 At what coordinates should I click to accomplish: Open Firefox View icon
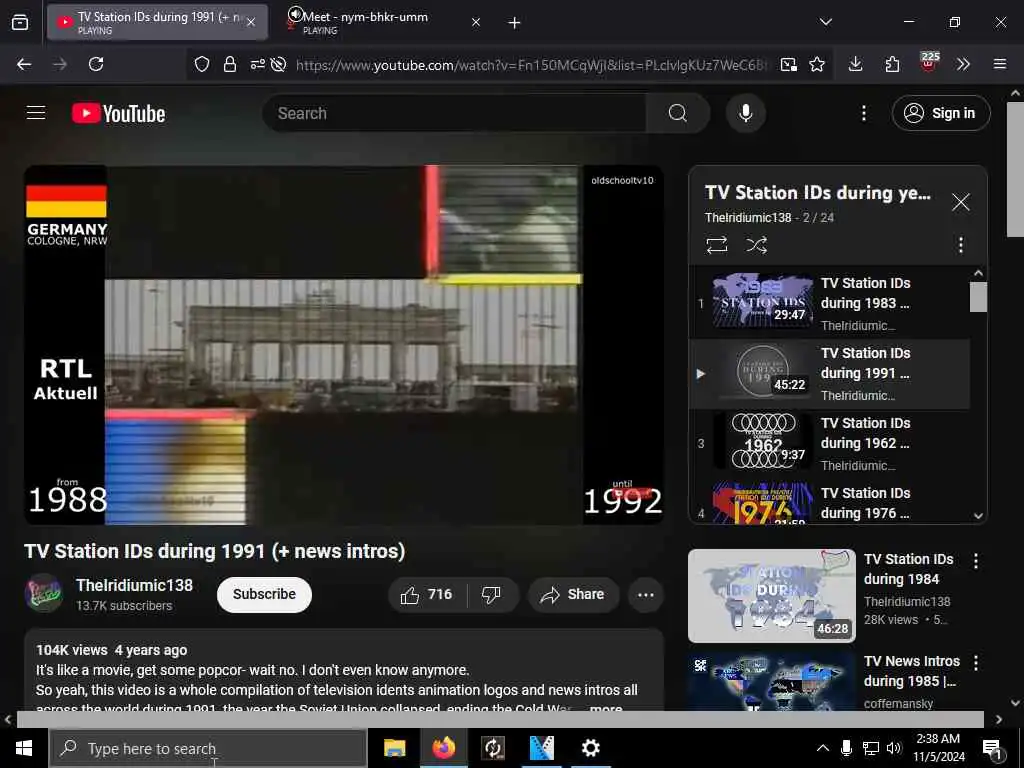(20, 22)
